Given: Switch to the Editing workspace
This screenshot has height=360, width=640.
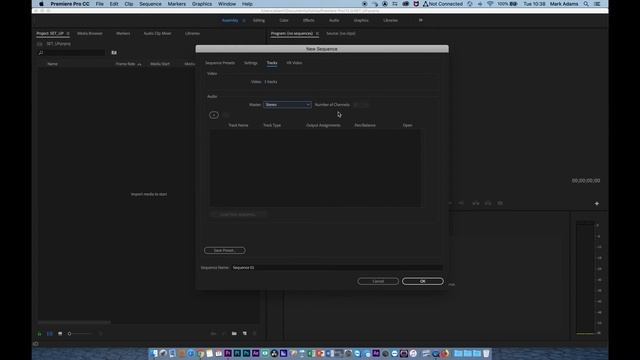Looking at the screenshot, I should pos(259,20).
